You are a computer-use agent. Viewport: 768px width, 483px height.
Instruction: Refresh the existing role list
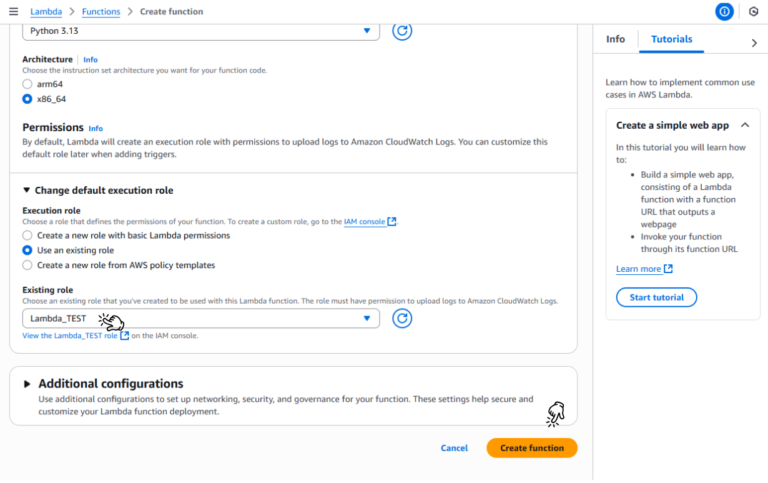pyautogui.click(x=402, y=318)
